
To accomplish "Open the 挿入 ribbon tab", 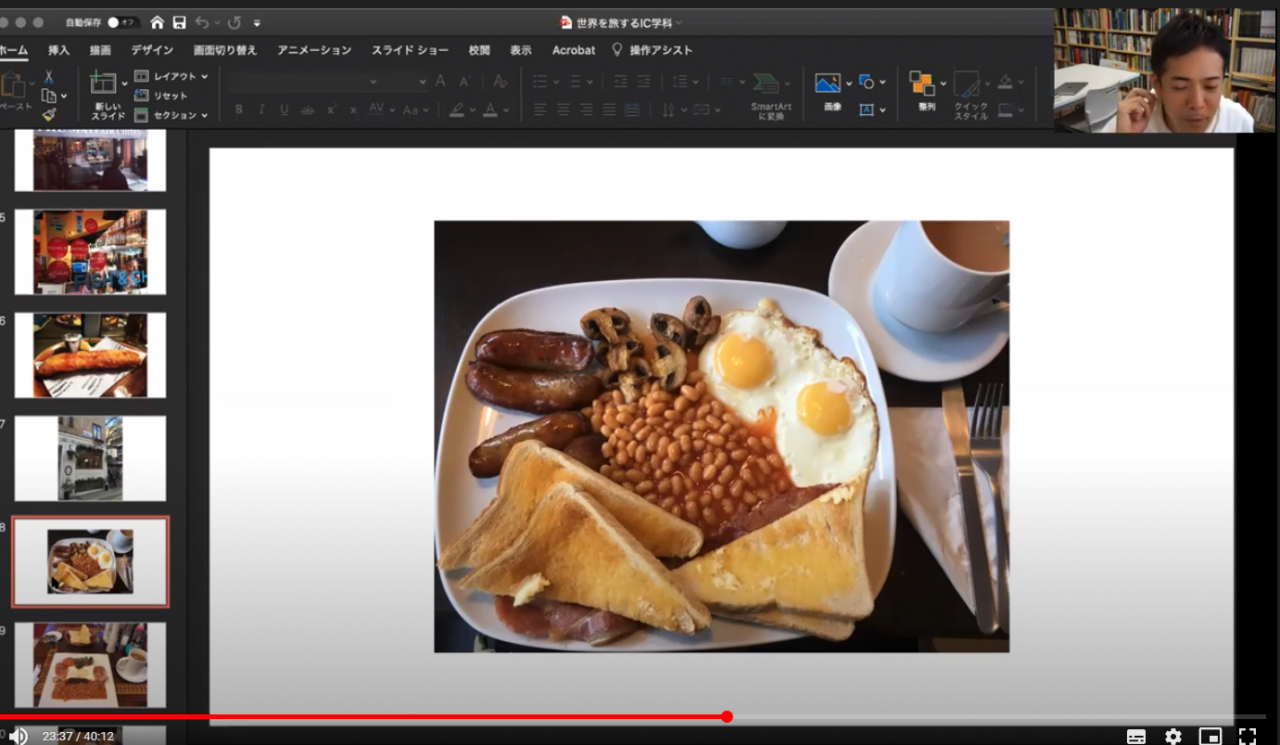I will click(59, 50).
